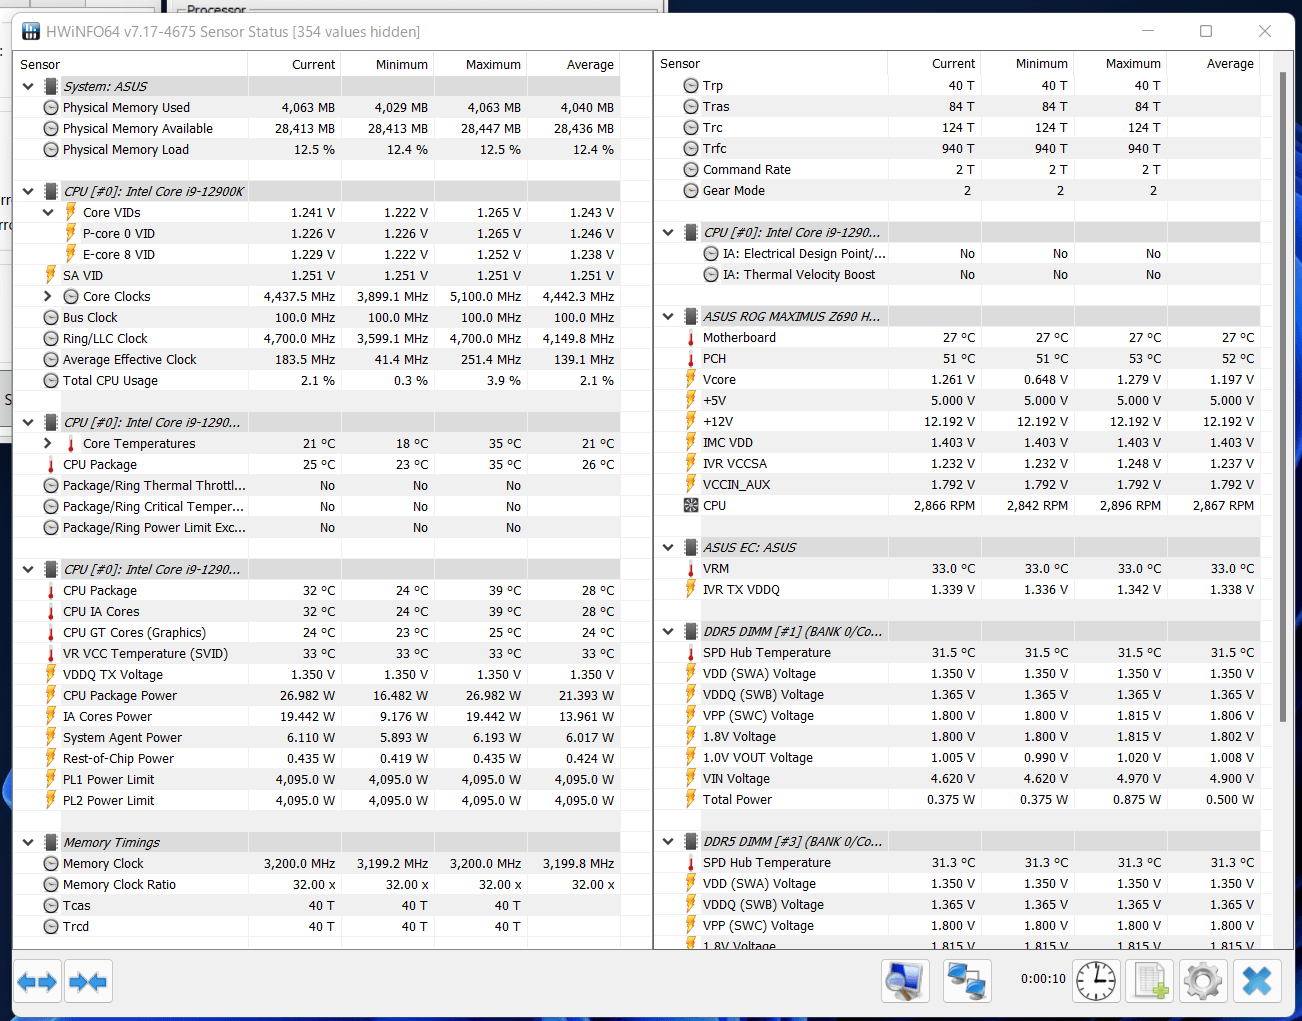Image resolution: width=1302 pixels, height=1021 pixels.
Task: Collapse the DDR5 DIMM [#1] section
Action: click(668, 631)
